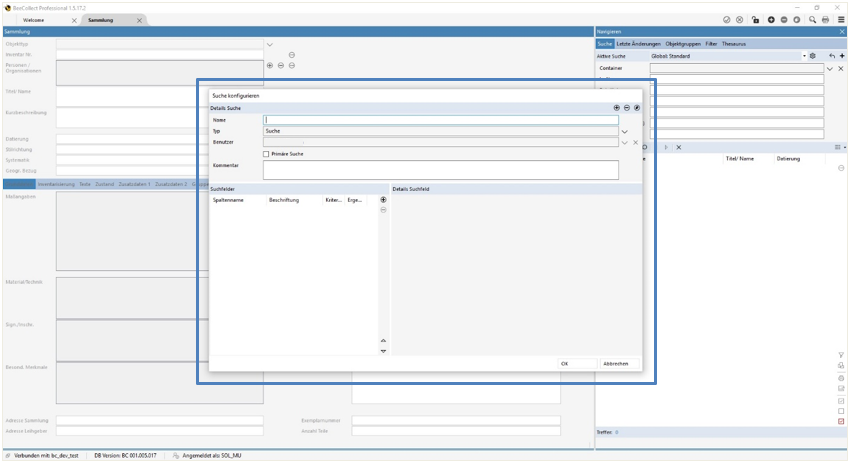Image resolution: width=851 pixels, height=465 pixels.
Task: Click the printer icon in top toolbar
Action: (825, 20)
